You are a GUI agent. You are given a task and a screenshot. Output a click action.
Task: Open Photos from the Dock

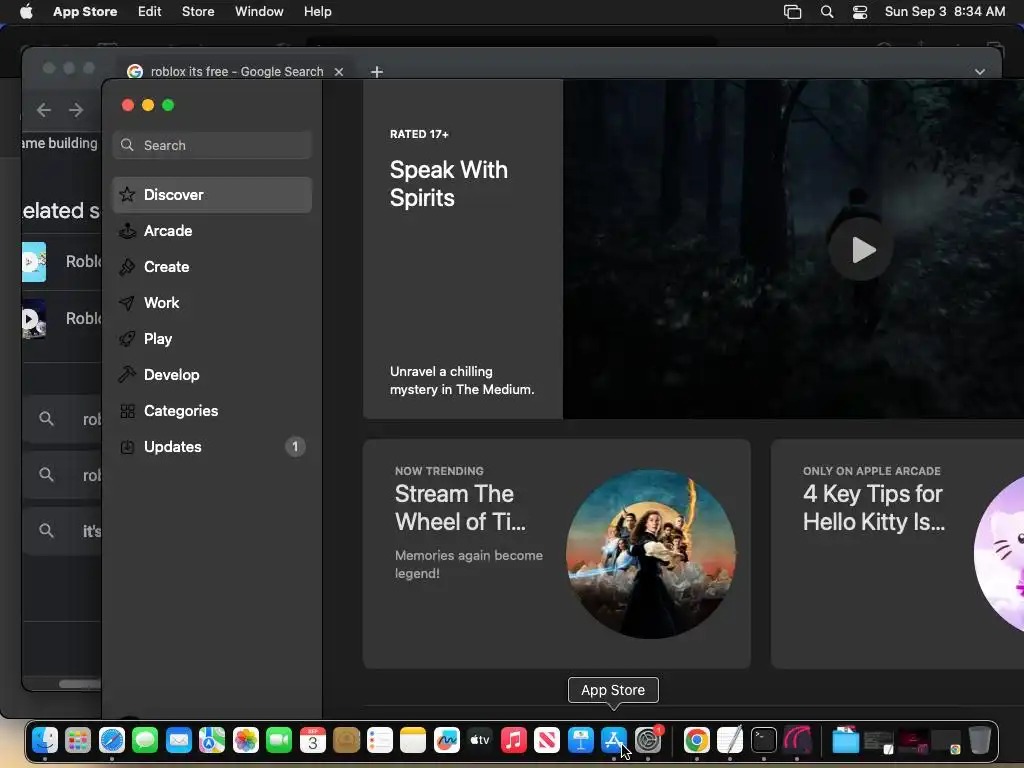[x=246, y=741]
